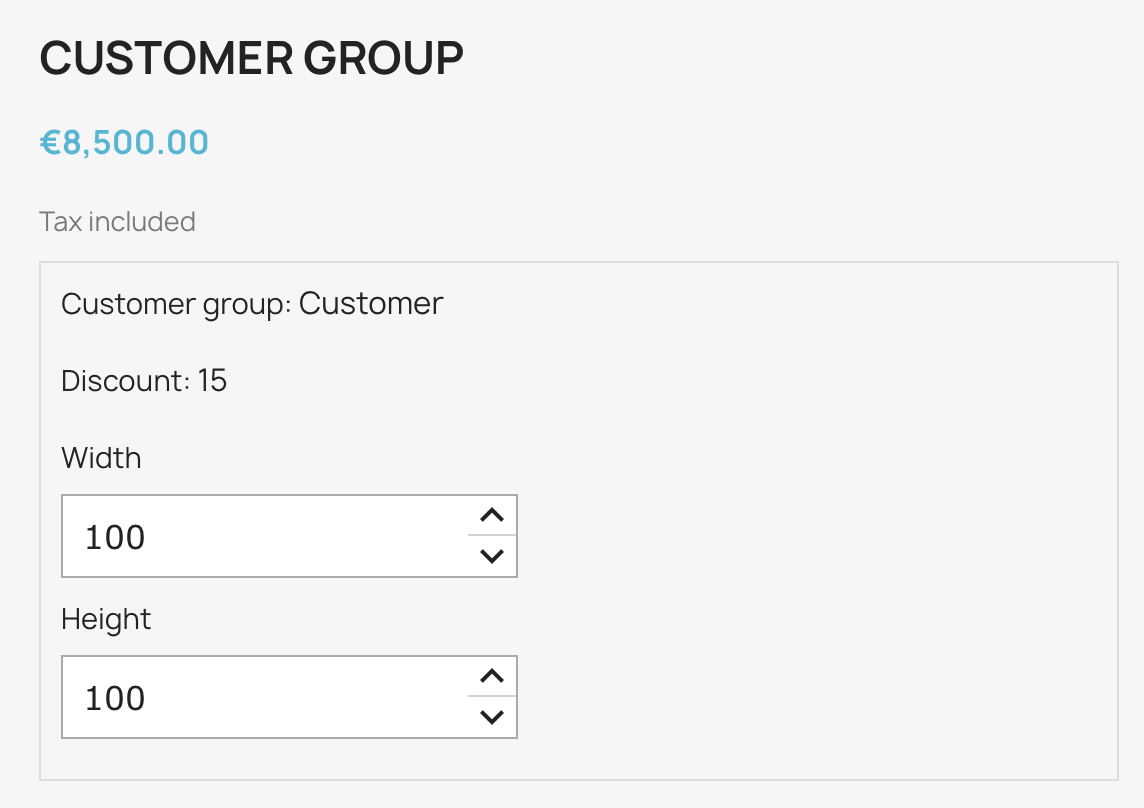Click the Width field label
This screenshot has height=808, width=1144.
click(101, 458)
